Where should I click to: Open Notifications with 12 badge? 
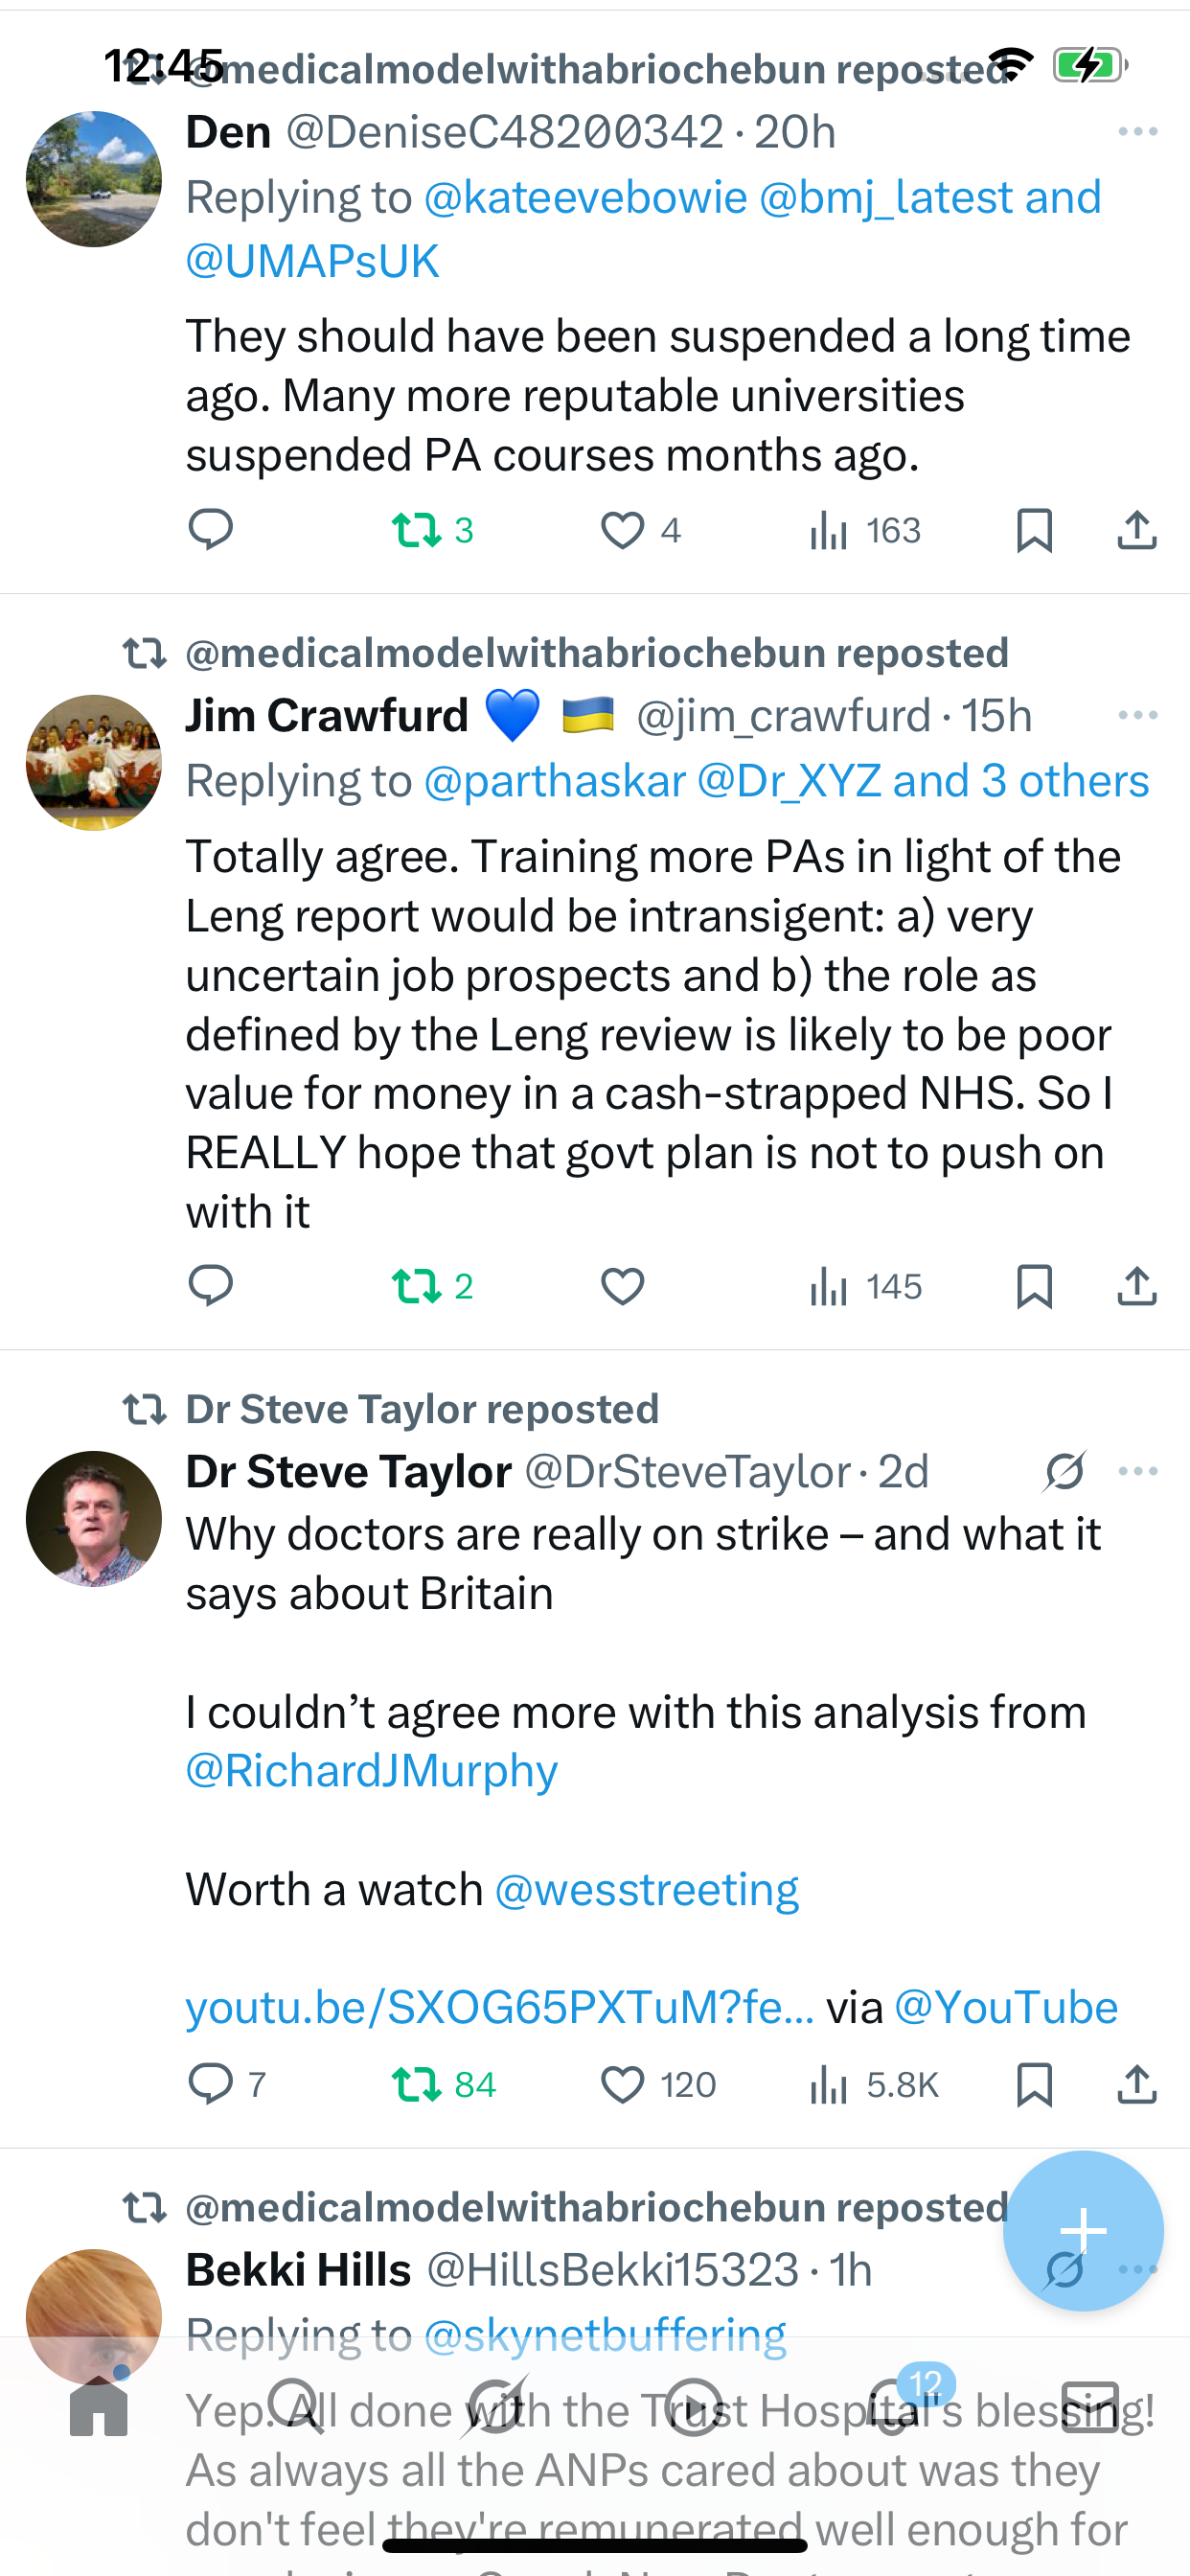click(x=893, y=2409)
